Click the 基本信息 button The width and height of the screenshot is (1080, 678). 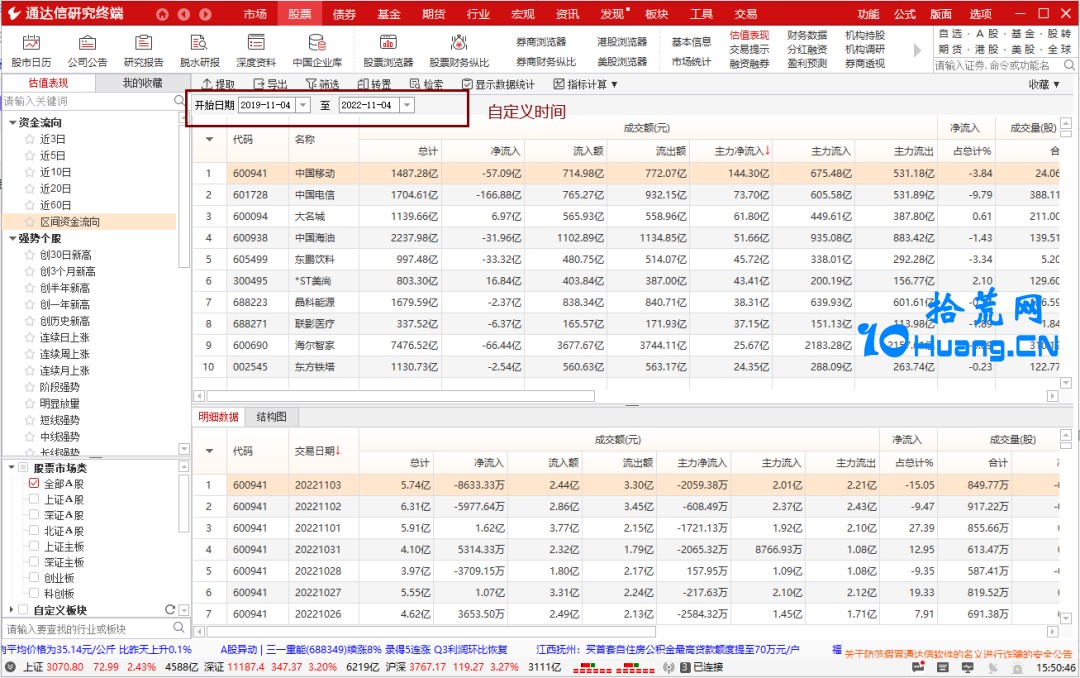click(x=691, y=42)
